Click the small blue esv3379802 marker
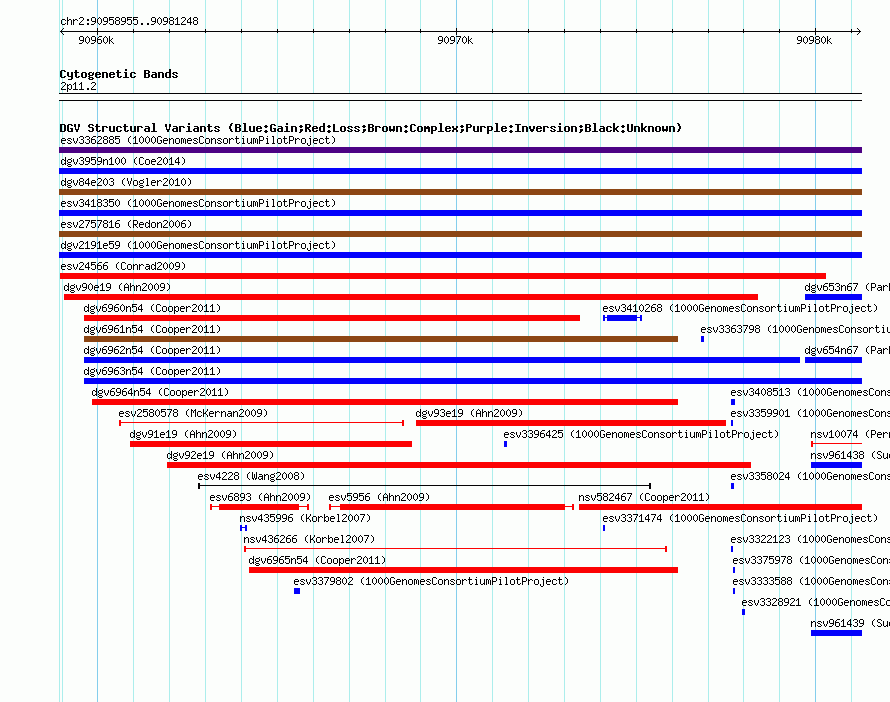The height and width of the screenshot is (702, 890). point(297,591)
